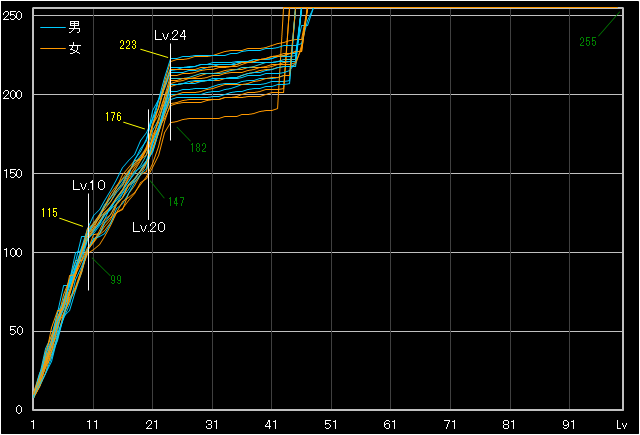The width and height of the screenshot is (640, 435).
Task: Click the Lv axis unit label
Action: [621, 425]
